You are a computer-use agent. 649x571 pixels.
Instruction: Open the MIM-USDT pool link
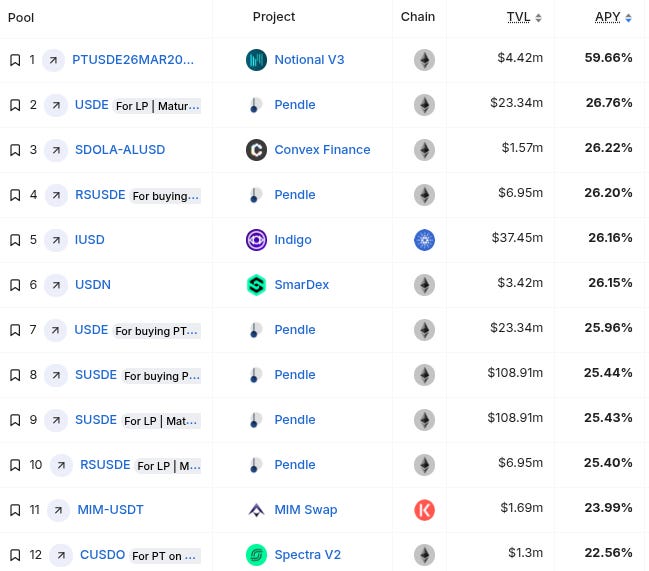point(111,510)
